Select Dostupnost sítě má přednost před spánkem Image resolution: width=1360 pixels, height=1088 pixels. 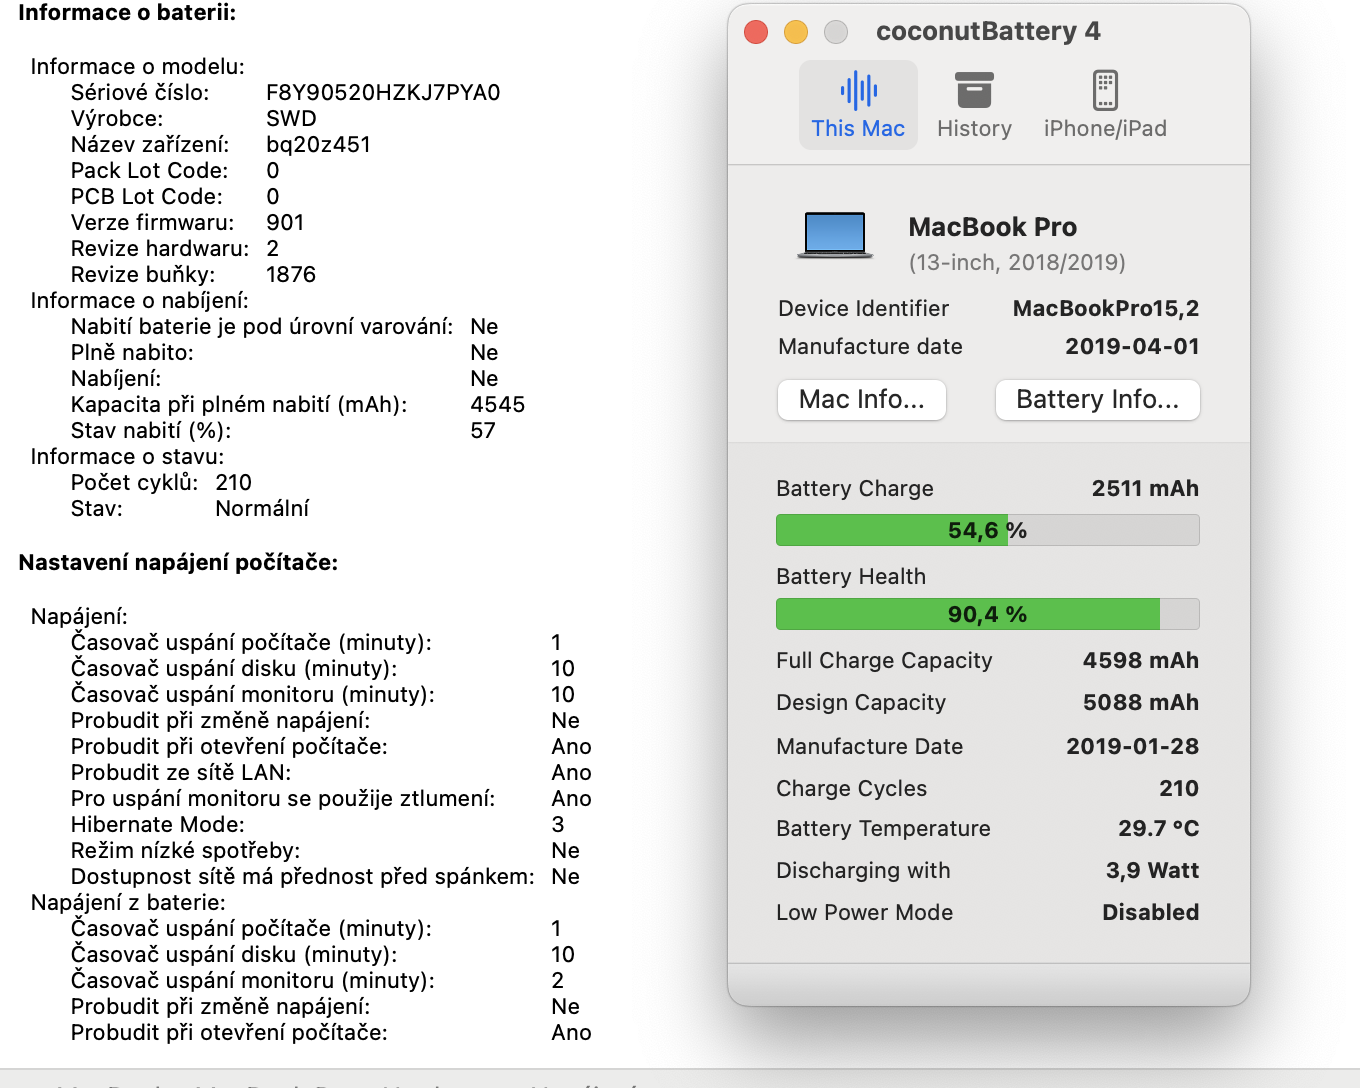303,876
